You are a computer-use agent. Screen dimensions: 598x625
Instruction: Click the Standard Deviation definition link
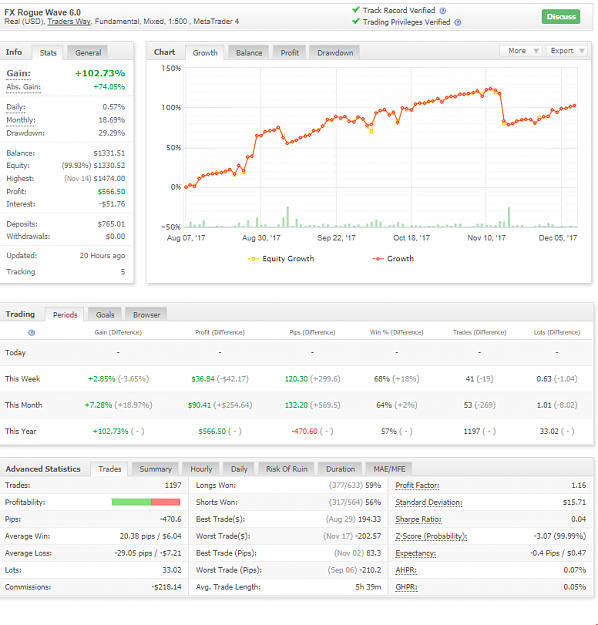(429, 503)
